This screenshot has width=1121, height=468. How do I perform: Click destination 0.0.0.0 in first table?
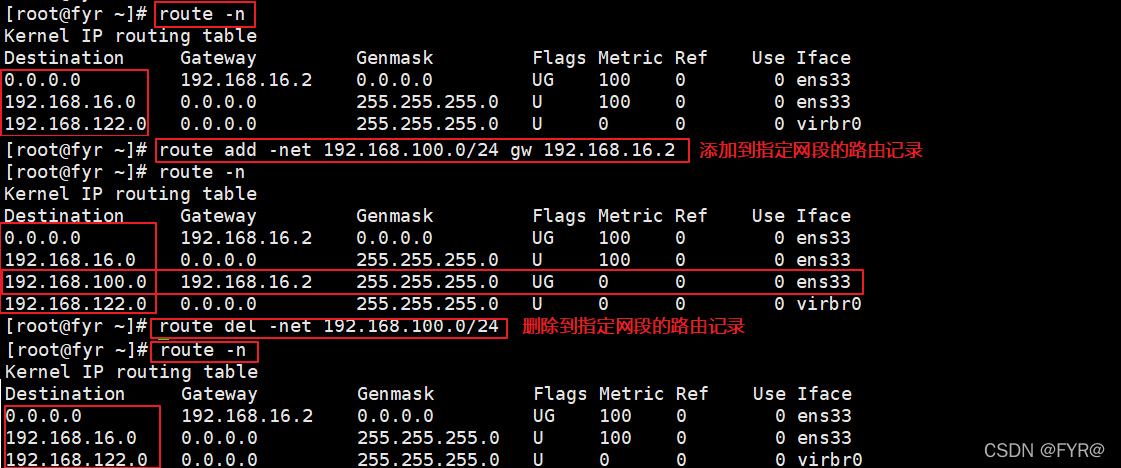pyautogui.click(x=43, y=80)
